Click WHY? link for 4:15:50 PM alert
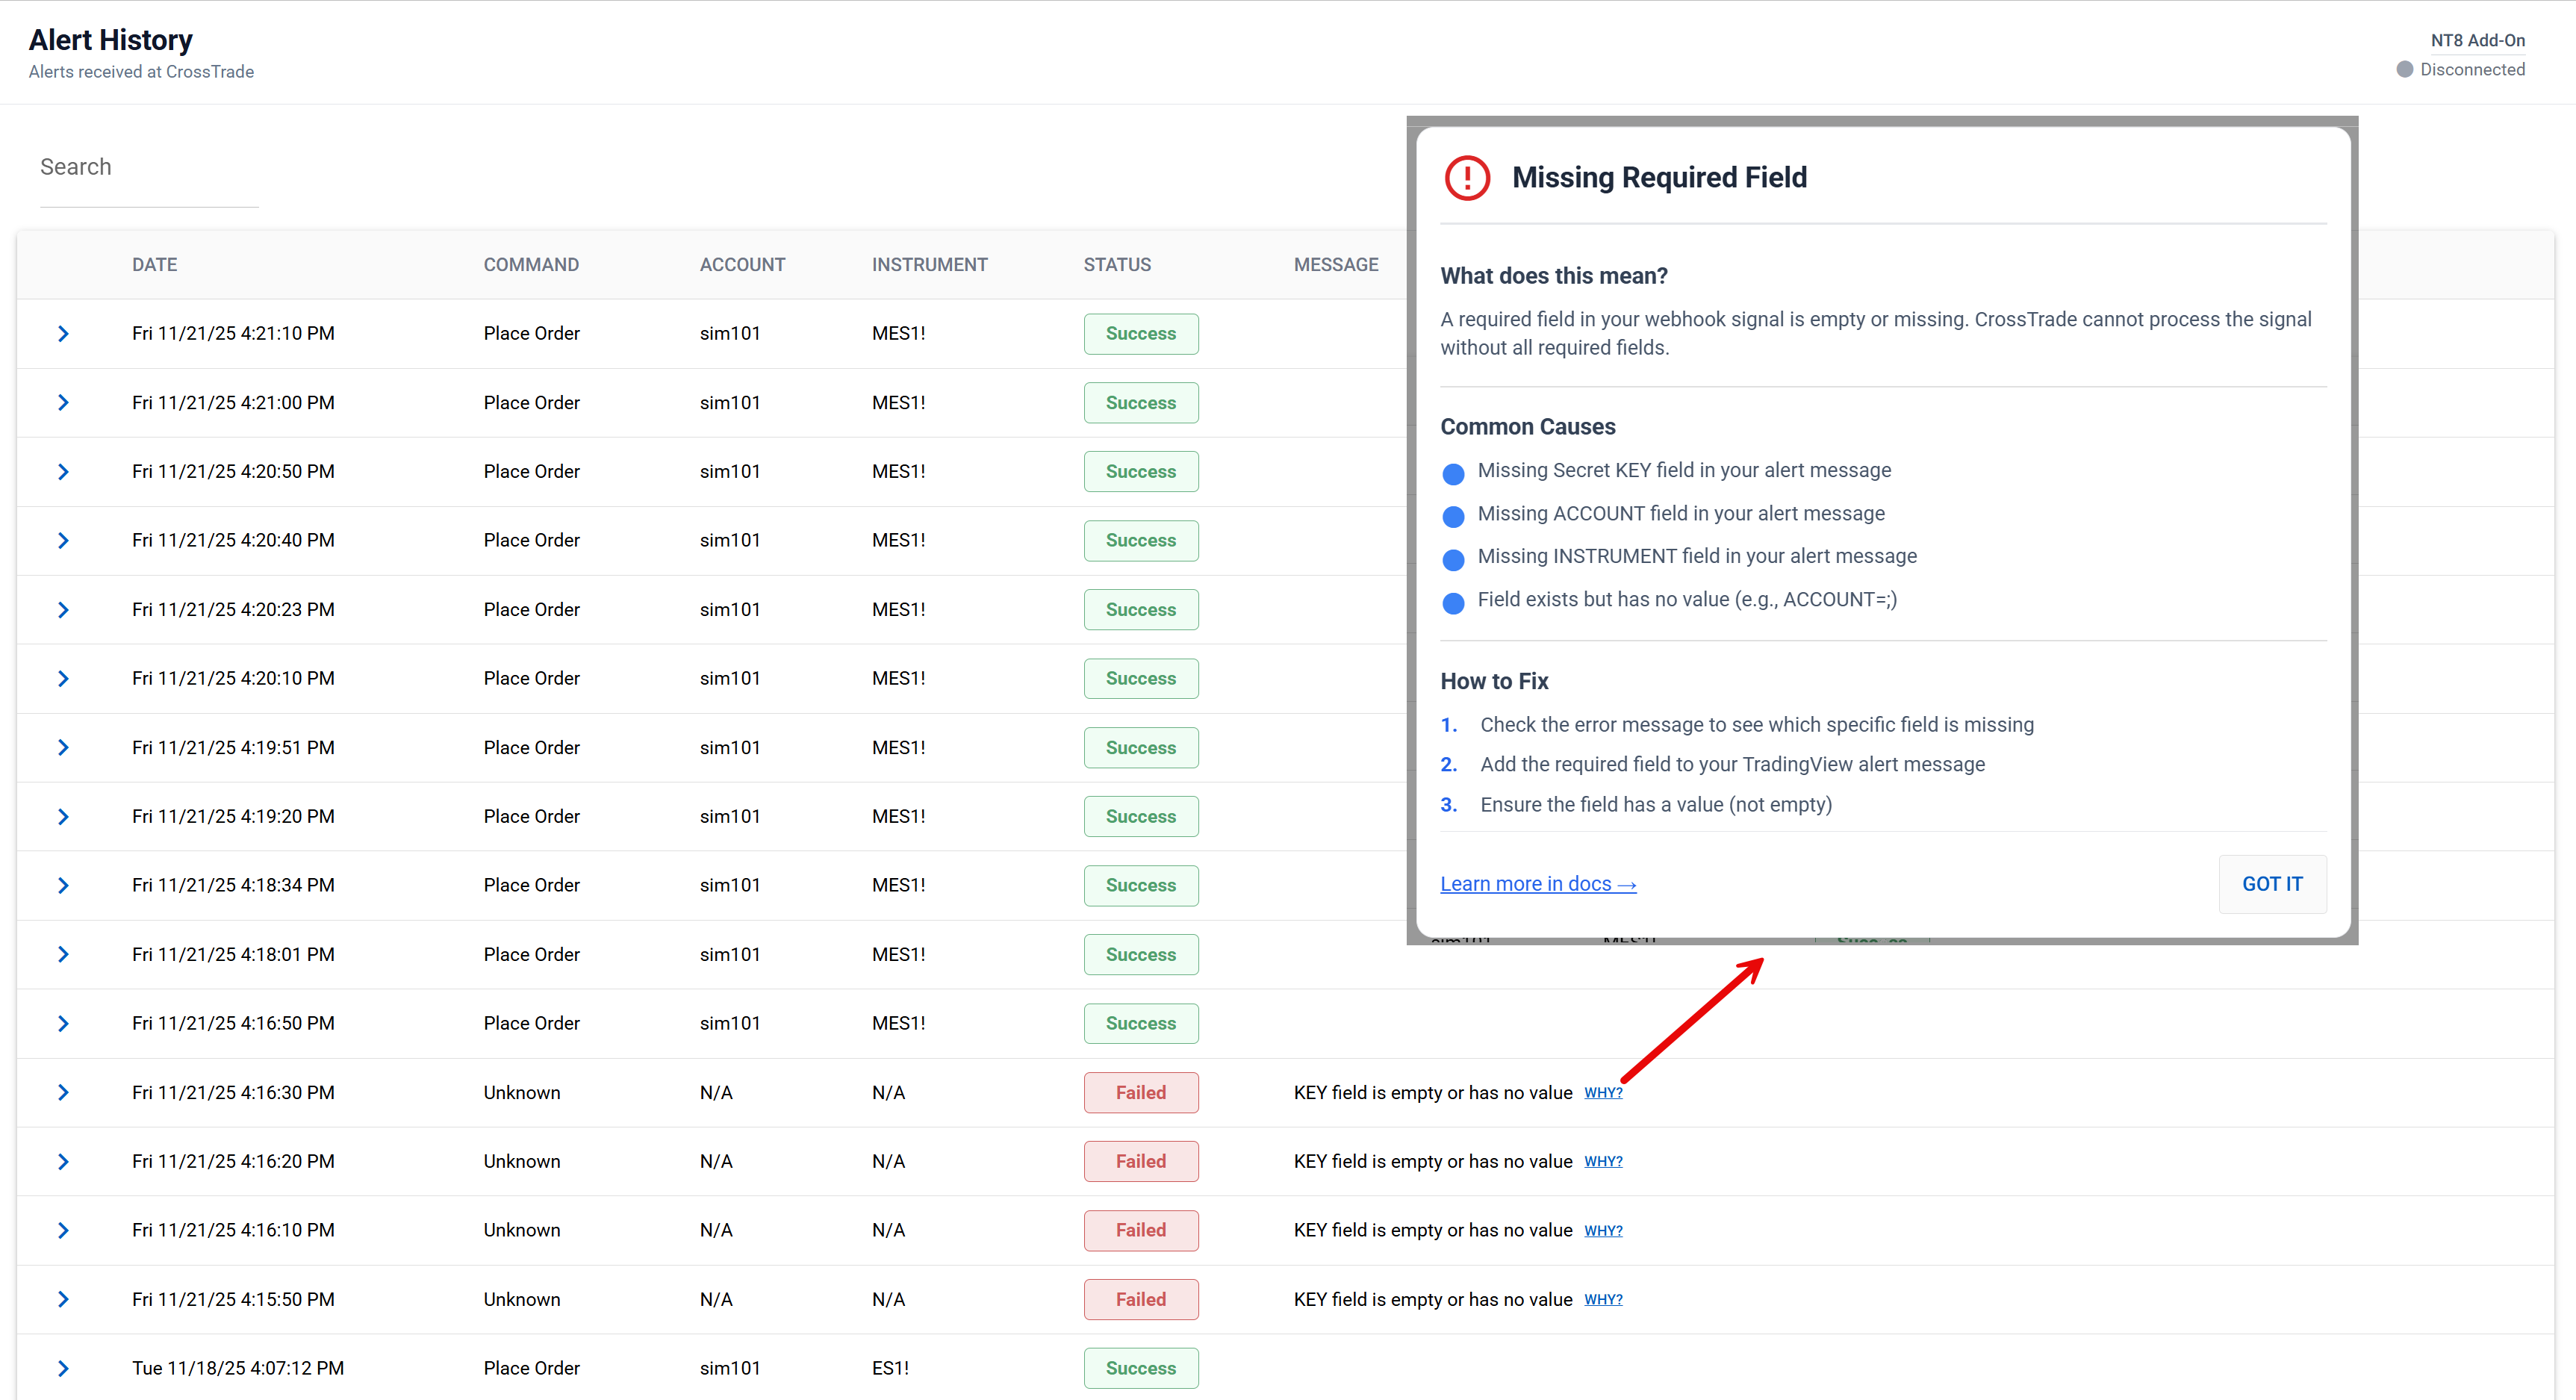2576x1400 pixels. (1602, 1299)
